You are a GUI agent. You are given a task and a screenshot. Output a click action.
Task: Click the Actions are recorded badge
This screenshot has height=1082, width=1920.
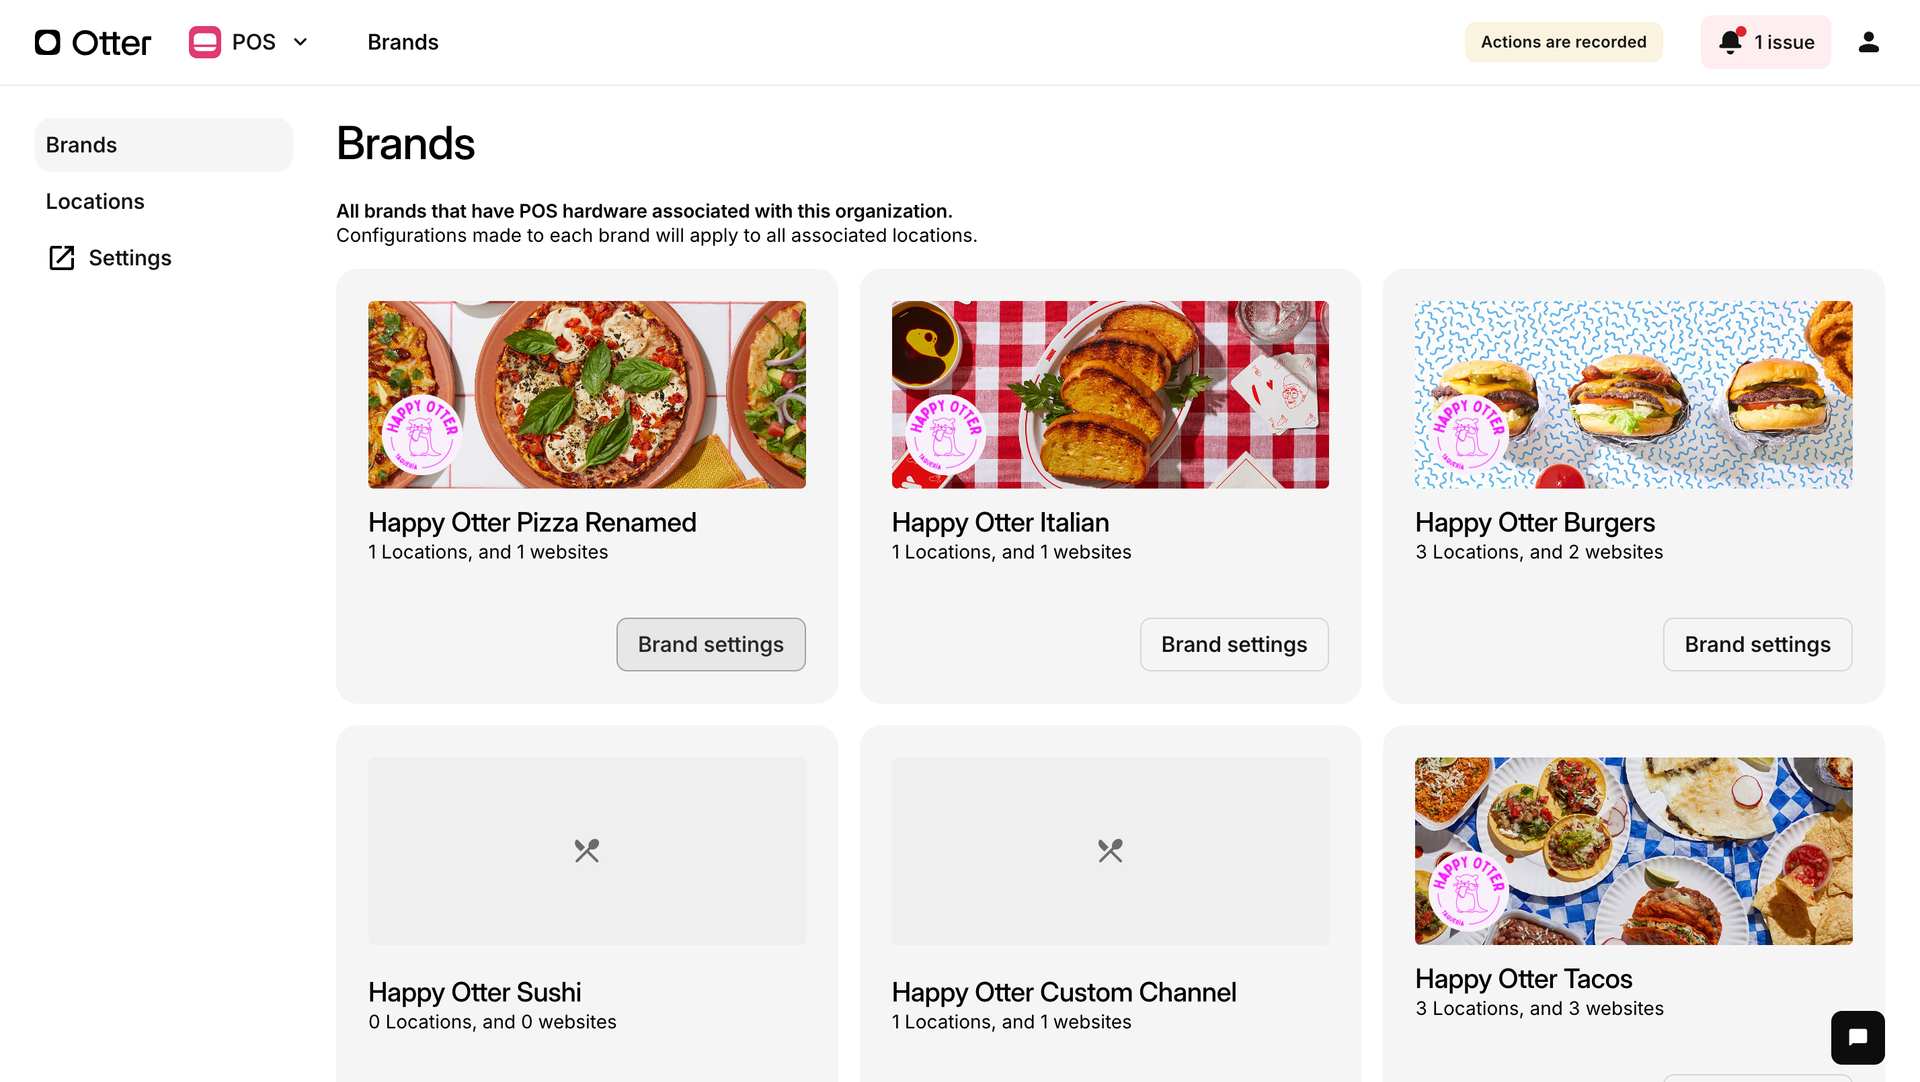(x=1563, y=42)
